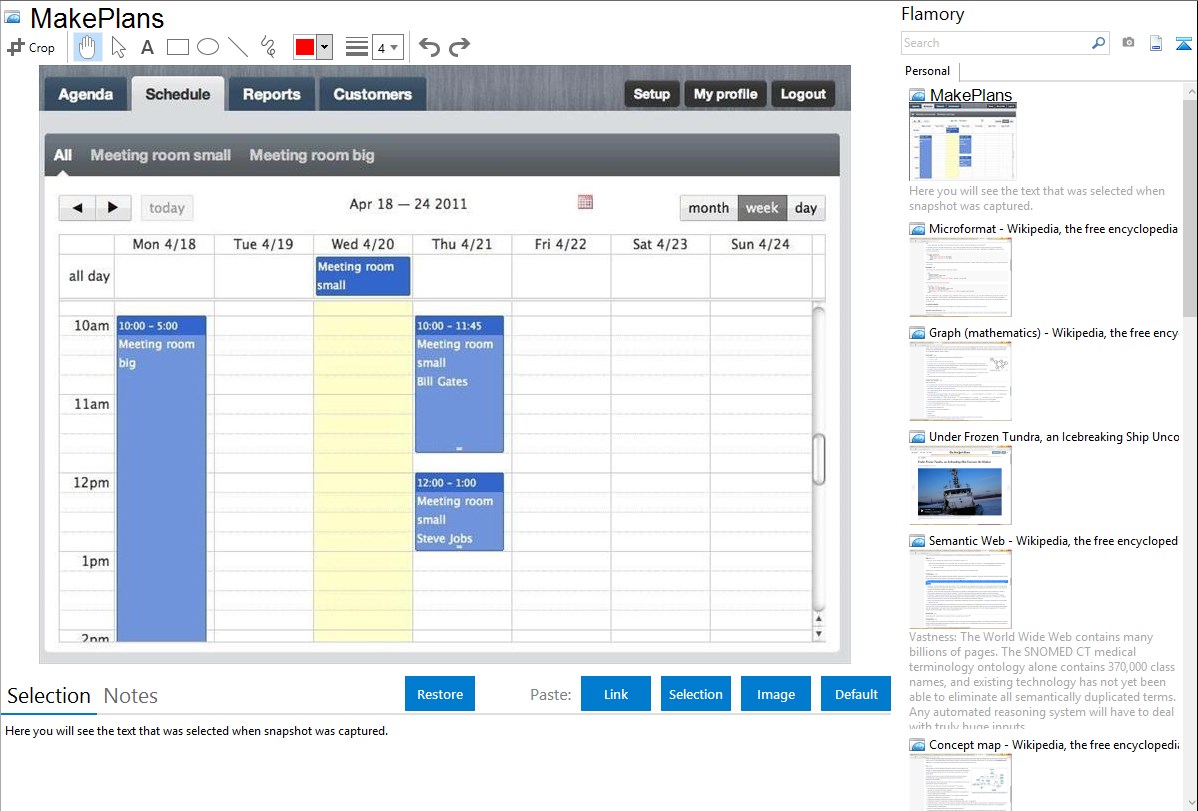Viewport: 1198px width, 811px height.
Task: Click the Setup button
Action: tap(652, 94)
